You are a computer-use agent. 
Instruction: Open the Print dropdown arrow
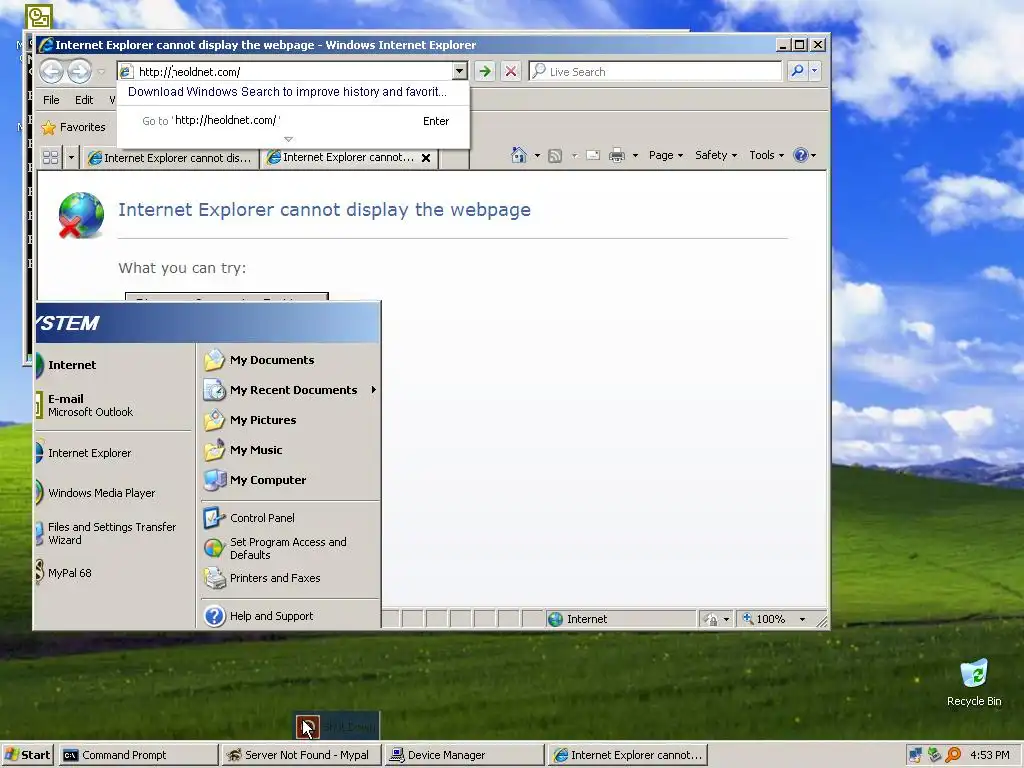[635, 155]
